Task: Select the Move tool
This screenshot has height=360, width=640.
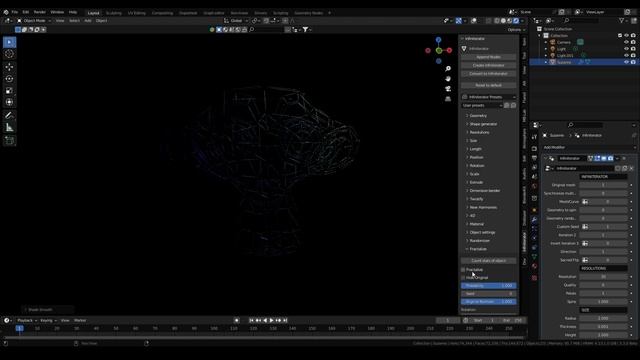Action: (x=9, y=67)
